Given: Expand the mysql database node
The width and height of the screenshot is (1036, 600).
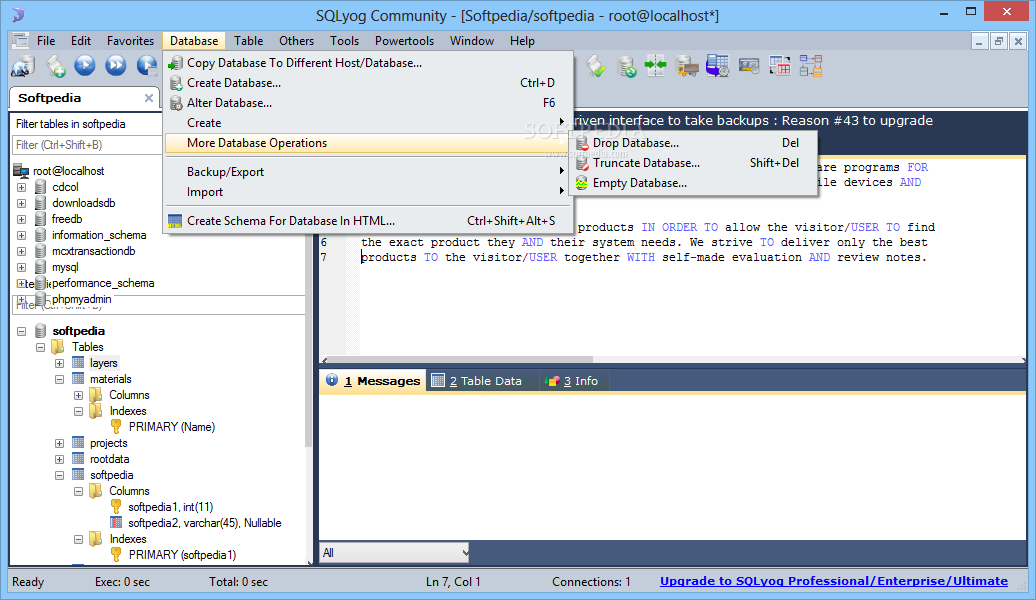Looking at the screenshot, I should (21, 267).
